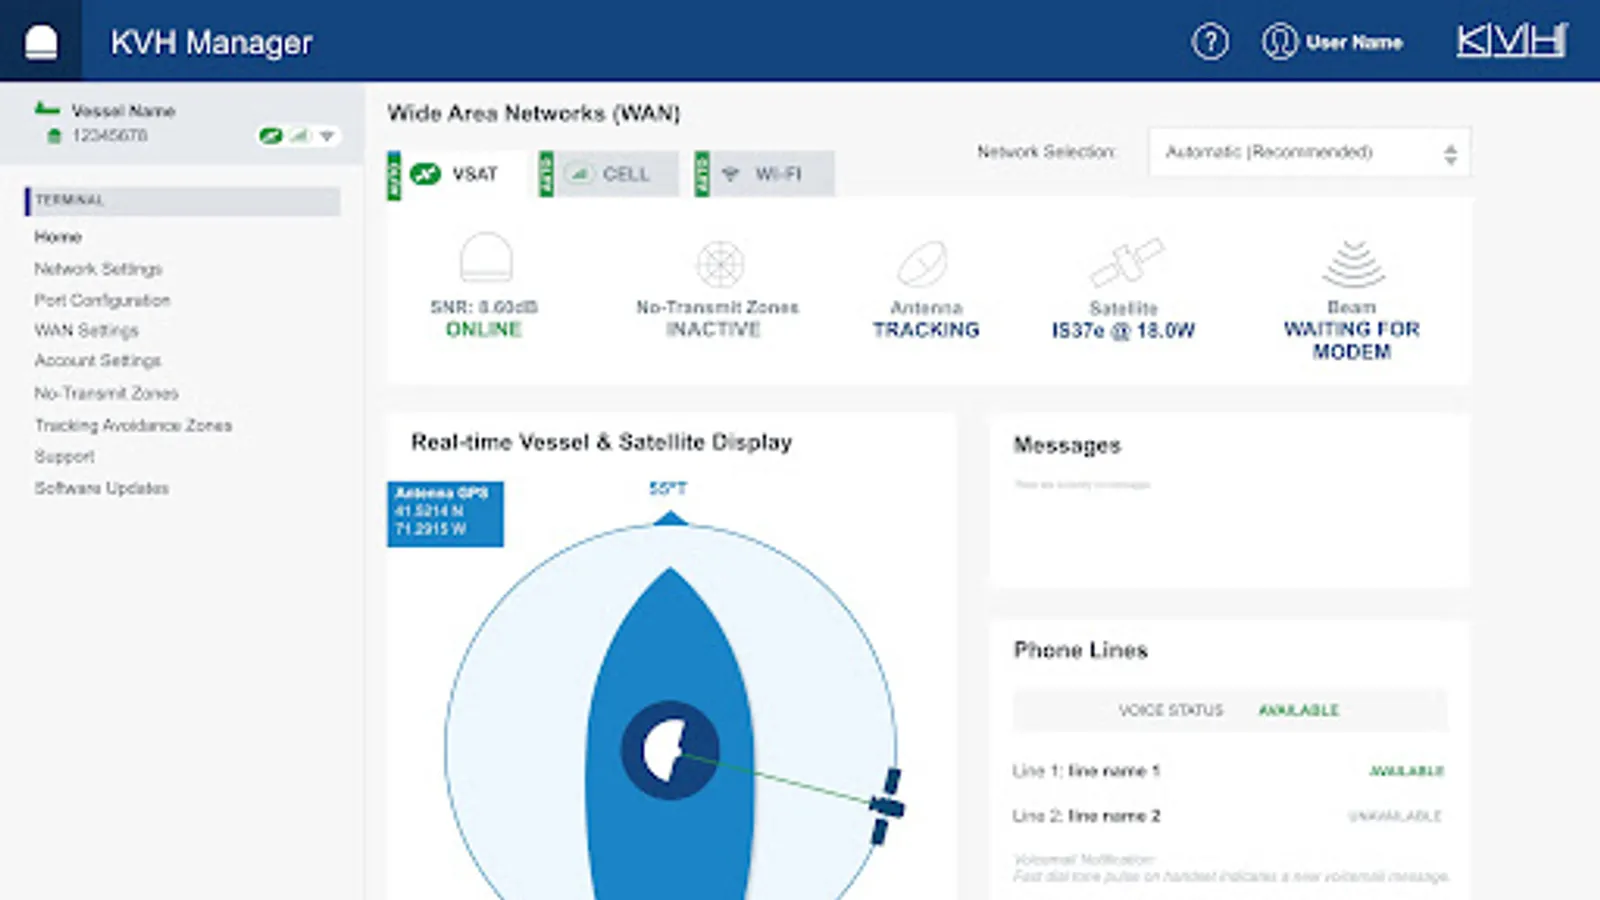Open Support from the sidebar
The width and height of the screenshot is (1600, 900).
pyautogui.click(x=64, y=456)
